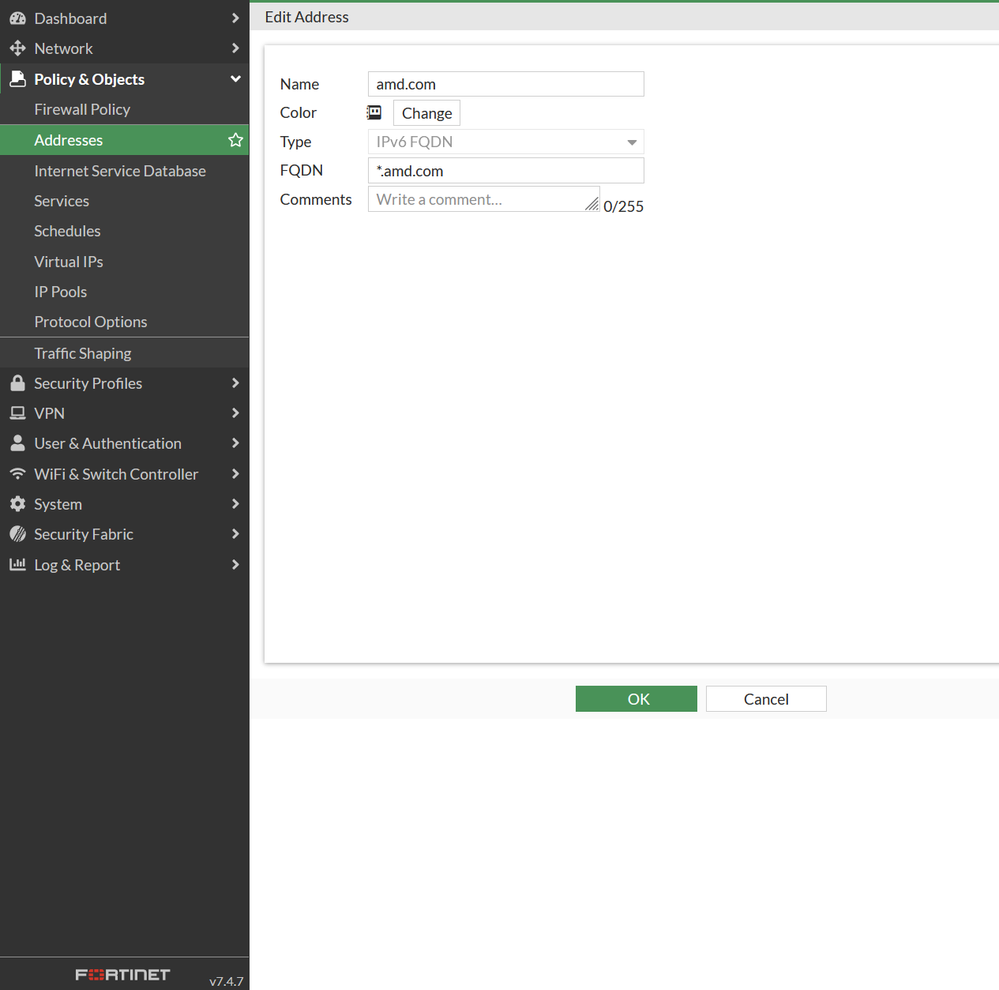Screen dimensions: 999x990
Task: Go to Schedules menu item
Action: 124,231
